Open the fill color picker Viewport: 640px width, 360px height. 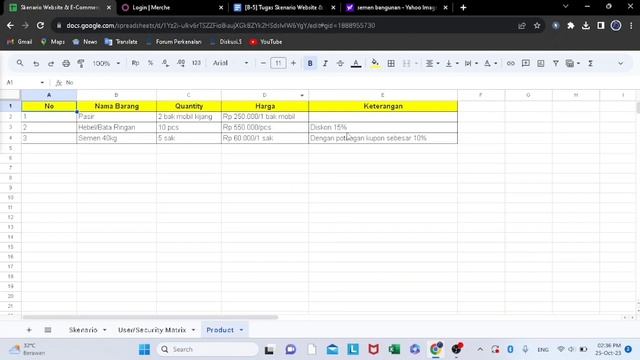click(x=375, y=63)
